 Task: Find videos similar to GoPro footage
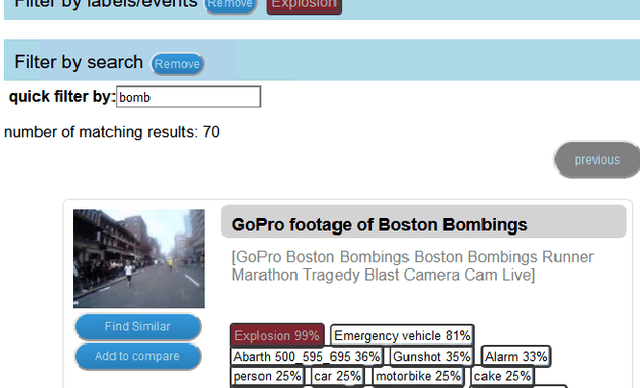pos(138,326)
